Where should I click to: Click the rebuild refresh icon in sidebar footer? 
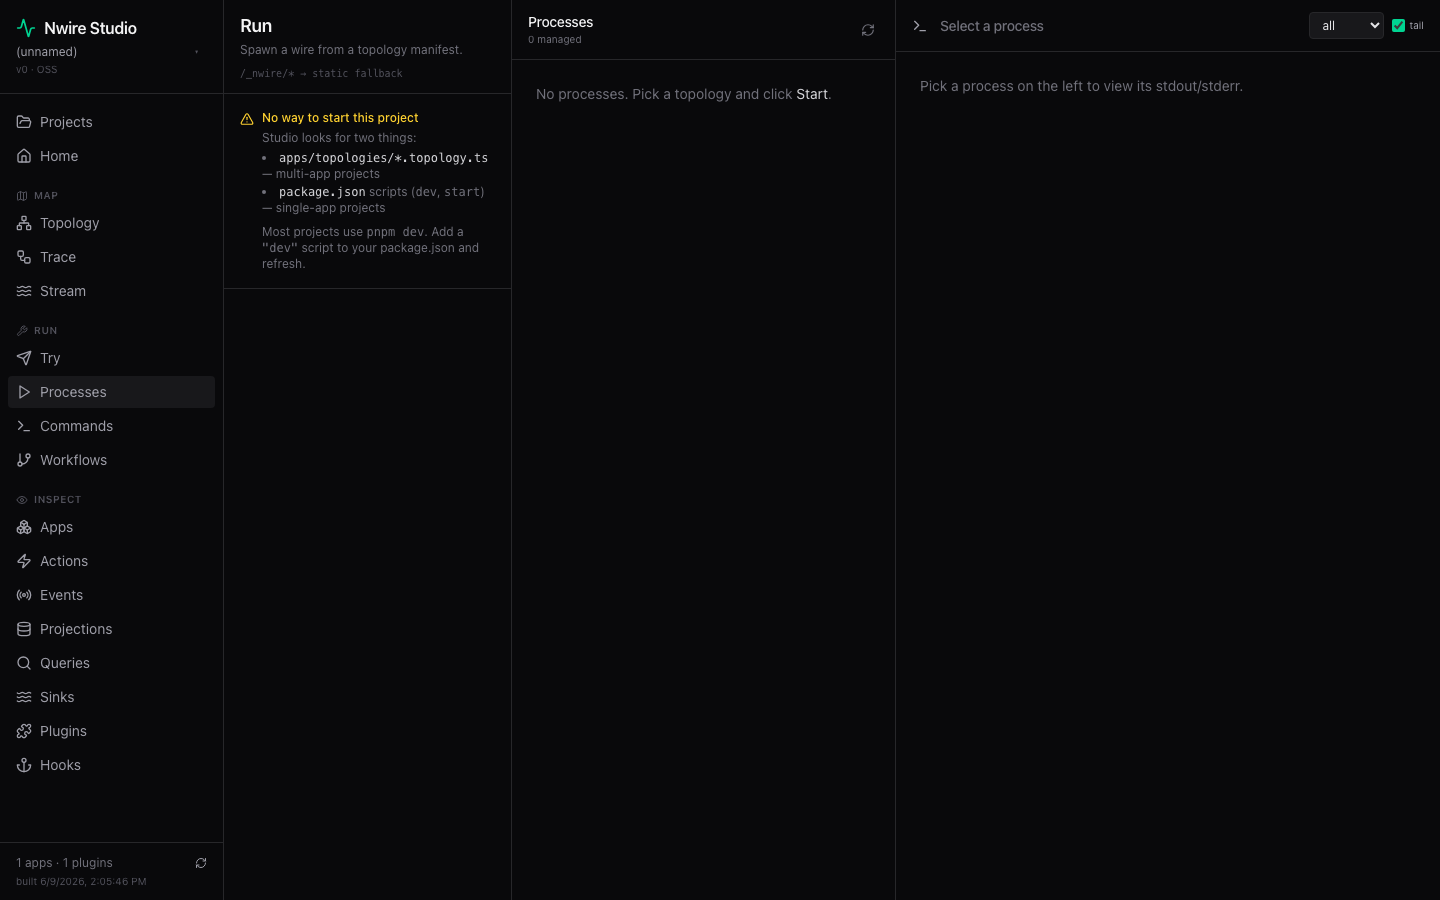click(201, 863)
